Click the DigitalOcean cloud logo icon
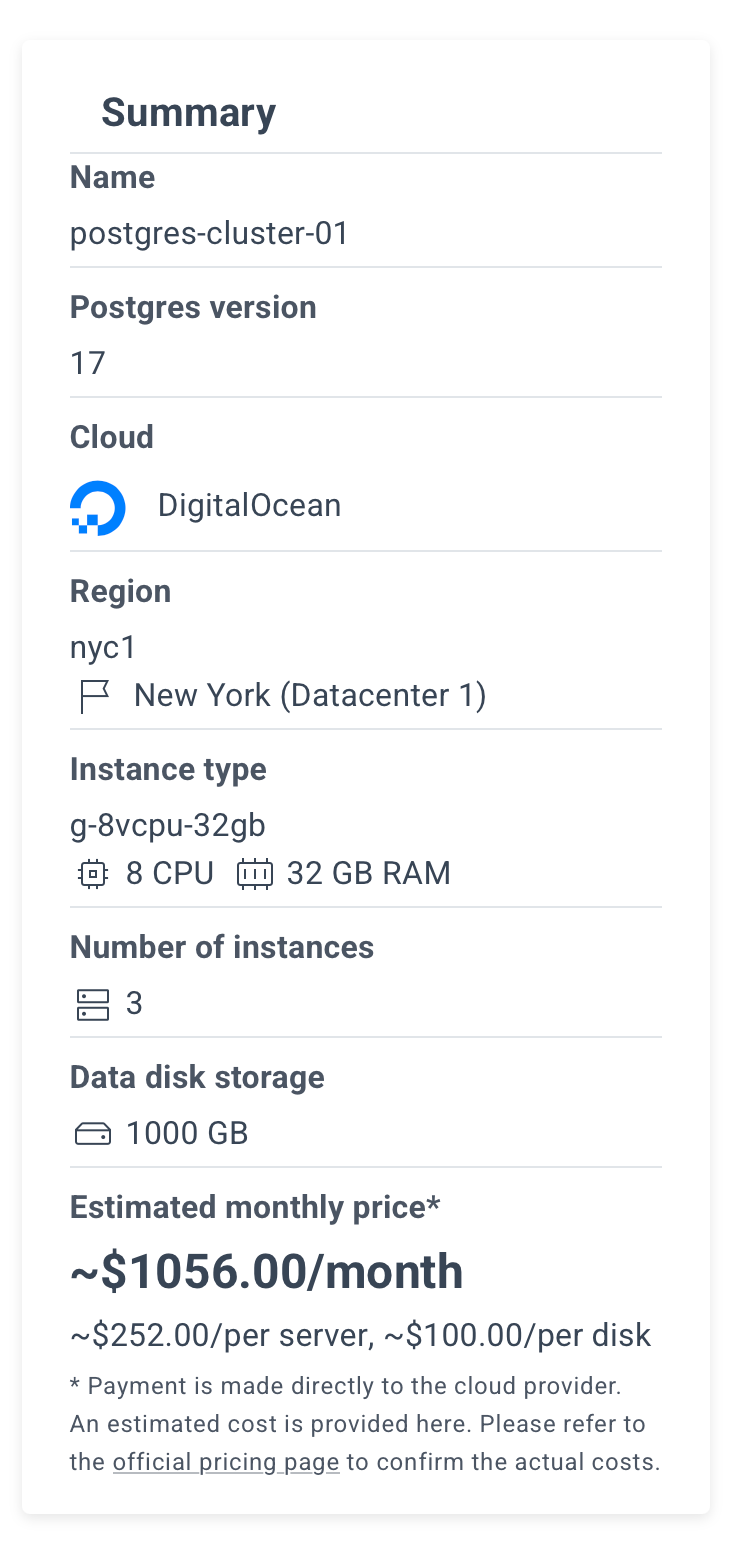The image size is (736, 1544). [98, 508]
